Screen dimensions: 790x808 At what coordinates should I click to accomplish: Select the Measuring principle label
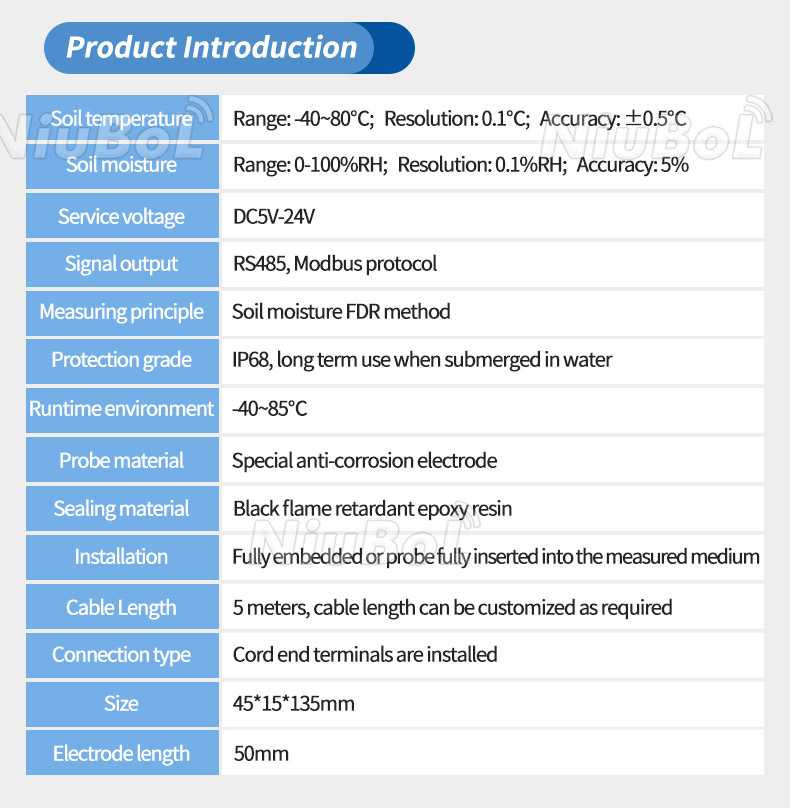(122, 312)
